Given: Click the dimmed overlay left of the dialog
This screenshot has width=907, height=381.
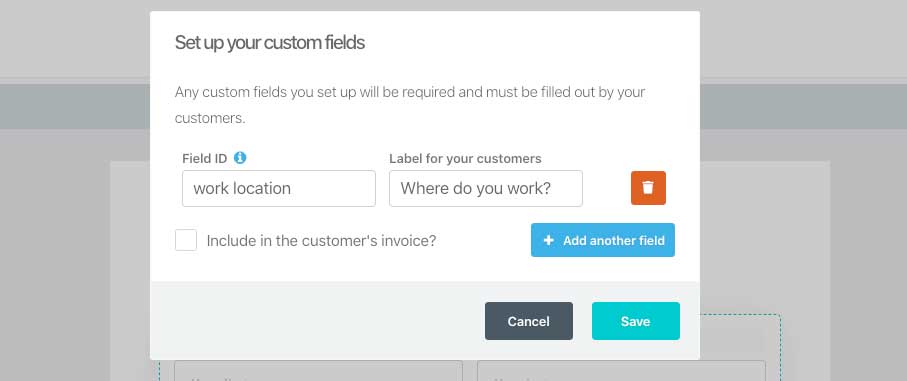Looking at the screenshot, I should tap(75, 231).
